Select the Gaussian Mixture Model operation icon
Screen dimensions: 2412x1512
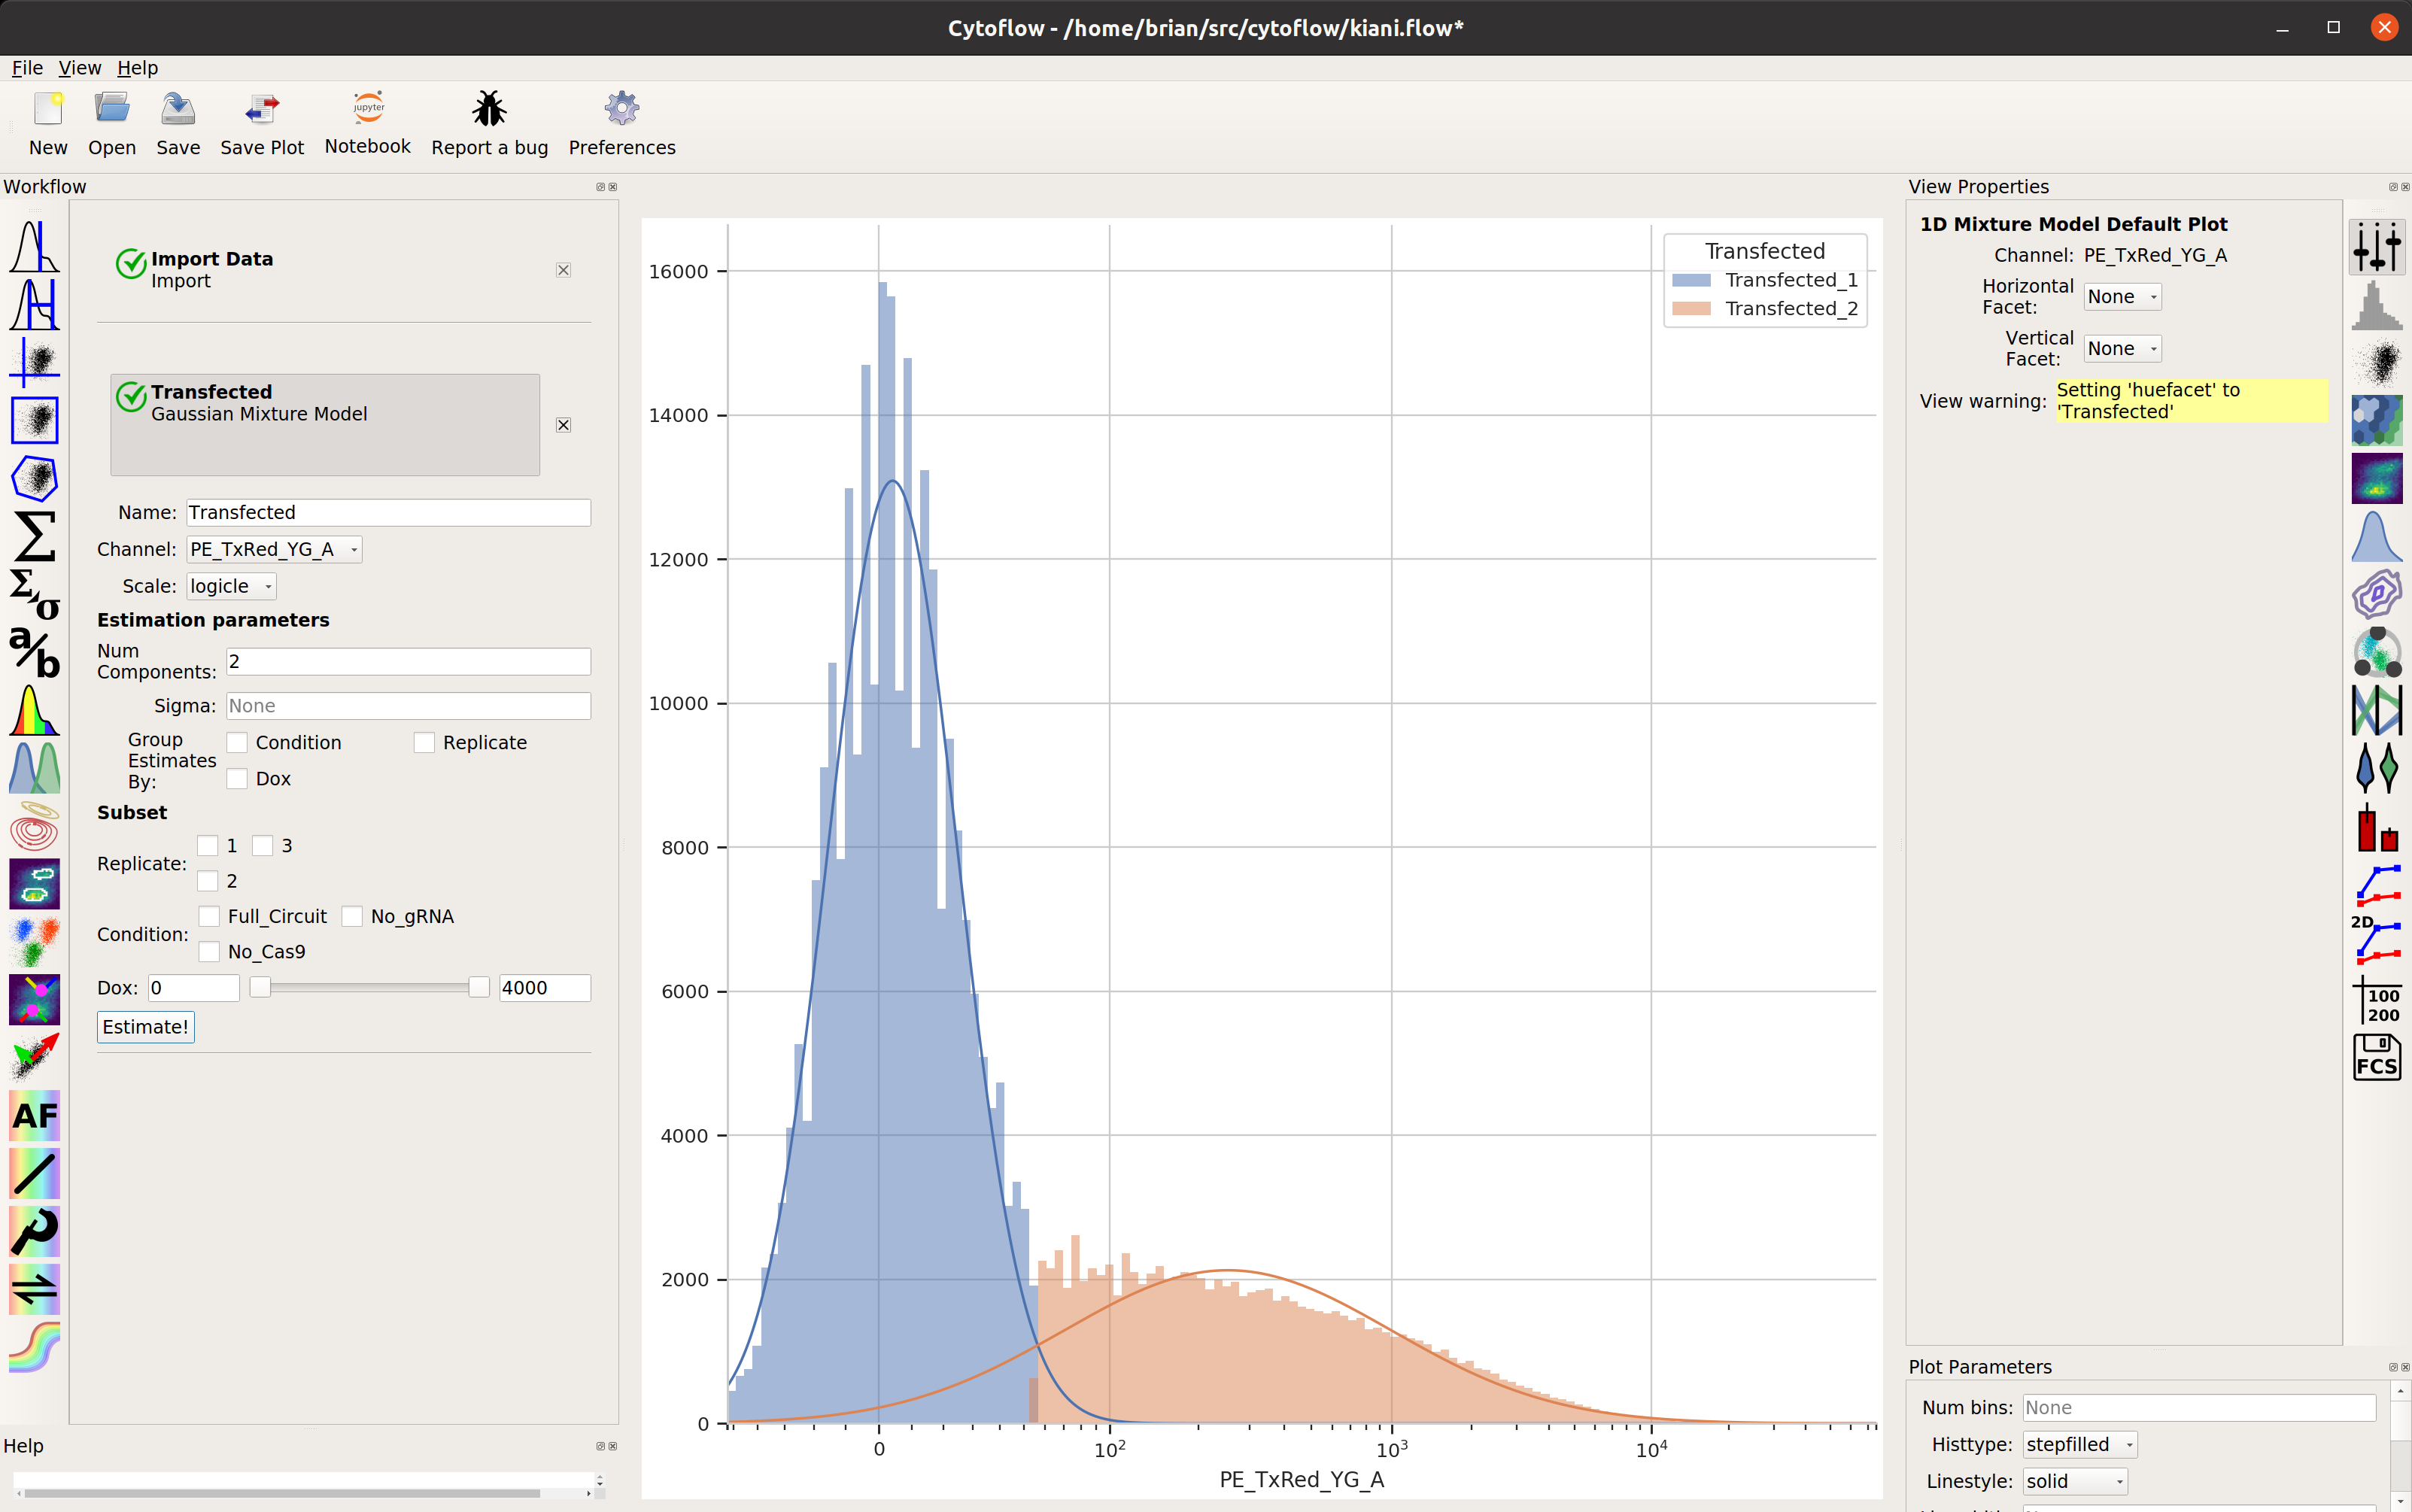[x=34, y=768]
